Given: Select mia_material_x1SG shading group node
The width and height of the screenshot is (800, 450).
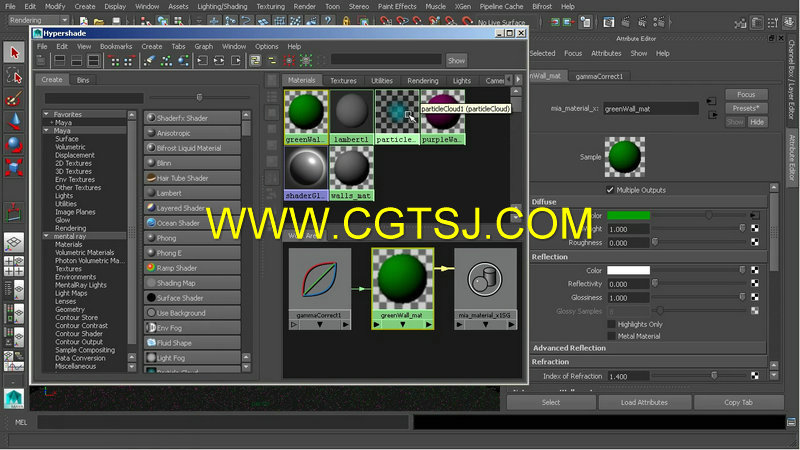Looking at the screenshot, I should [x=485, y=288].
